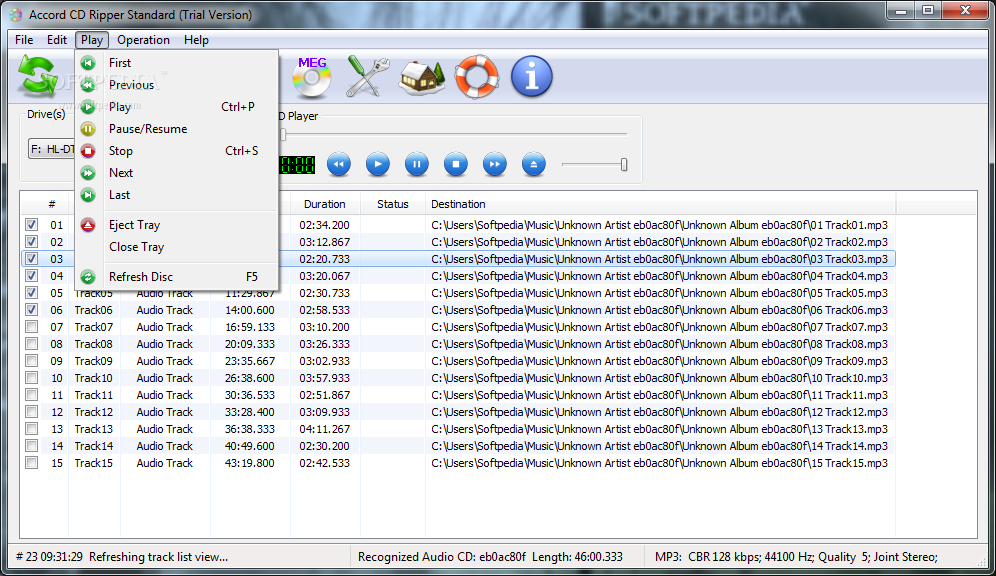996x576 pixels.
Task: Click the green Refresh Disc icon in menu
Action: point(88,277)
